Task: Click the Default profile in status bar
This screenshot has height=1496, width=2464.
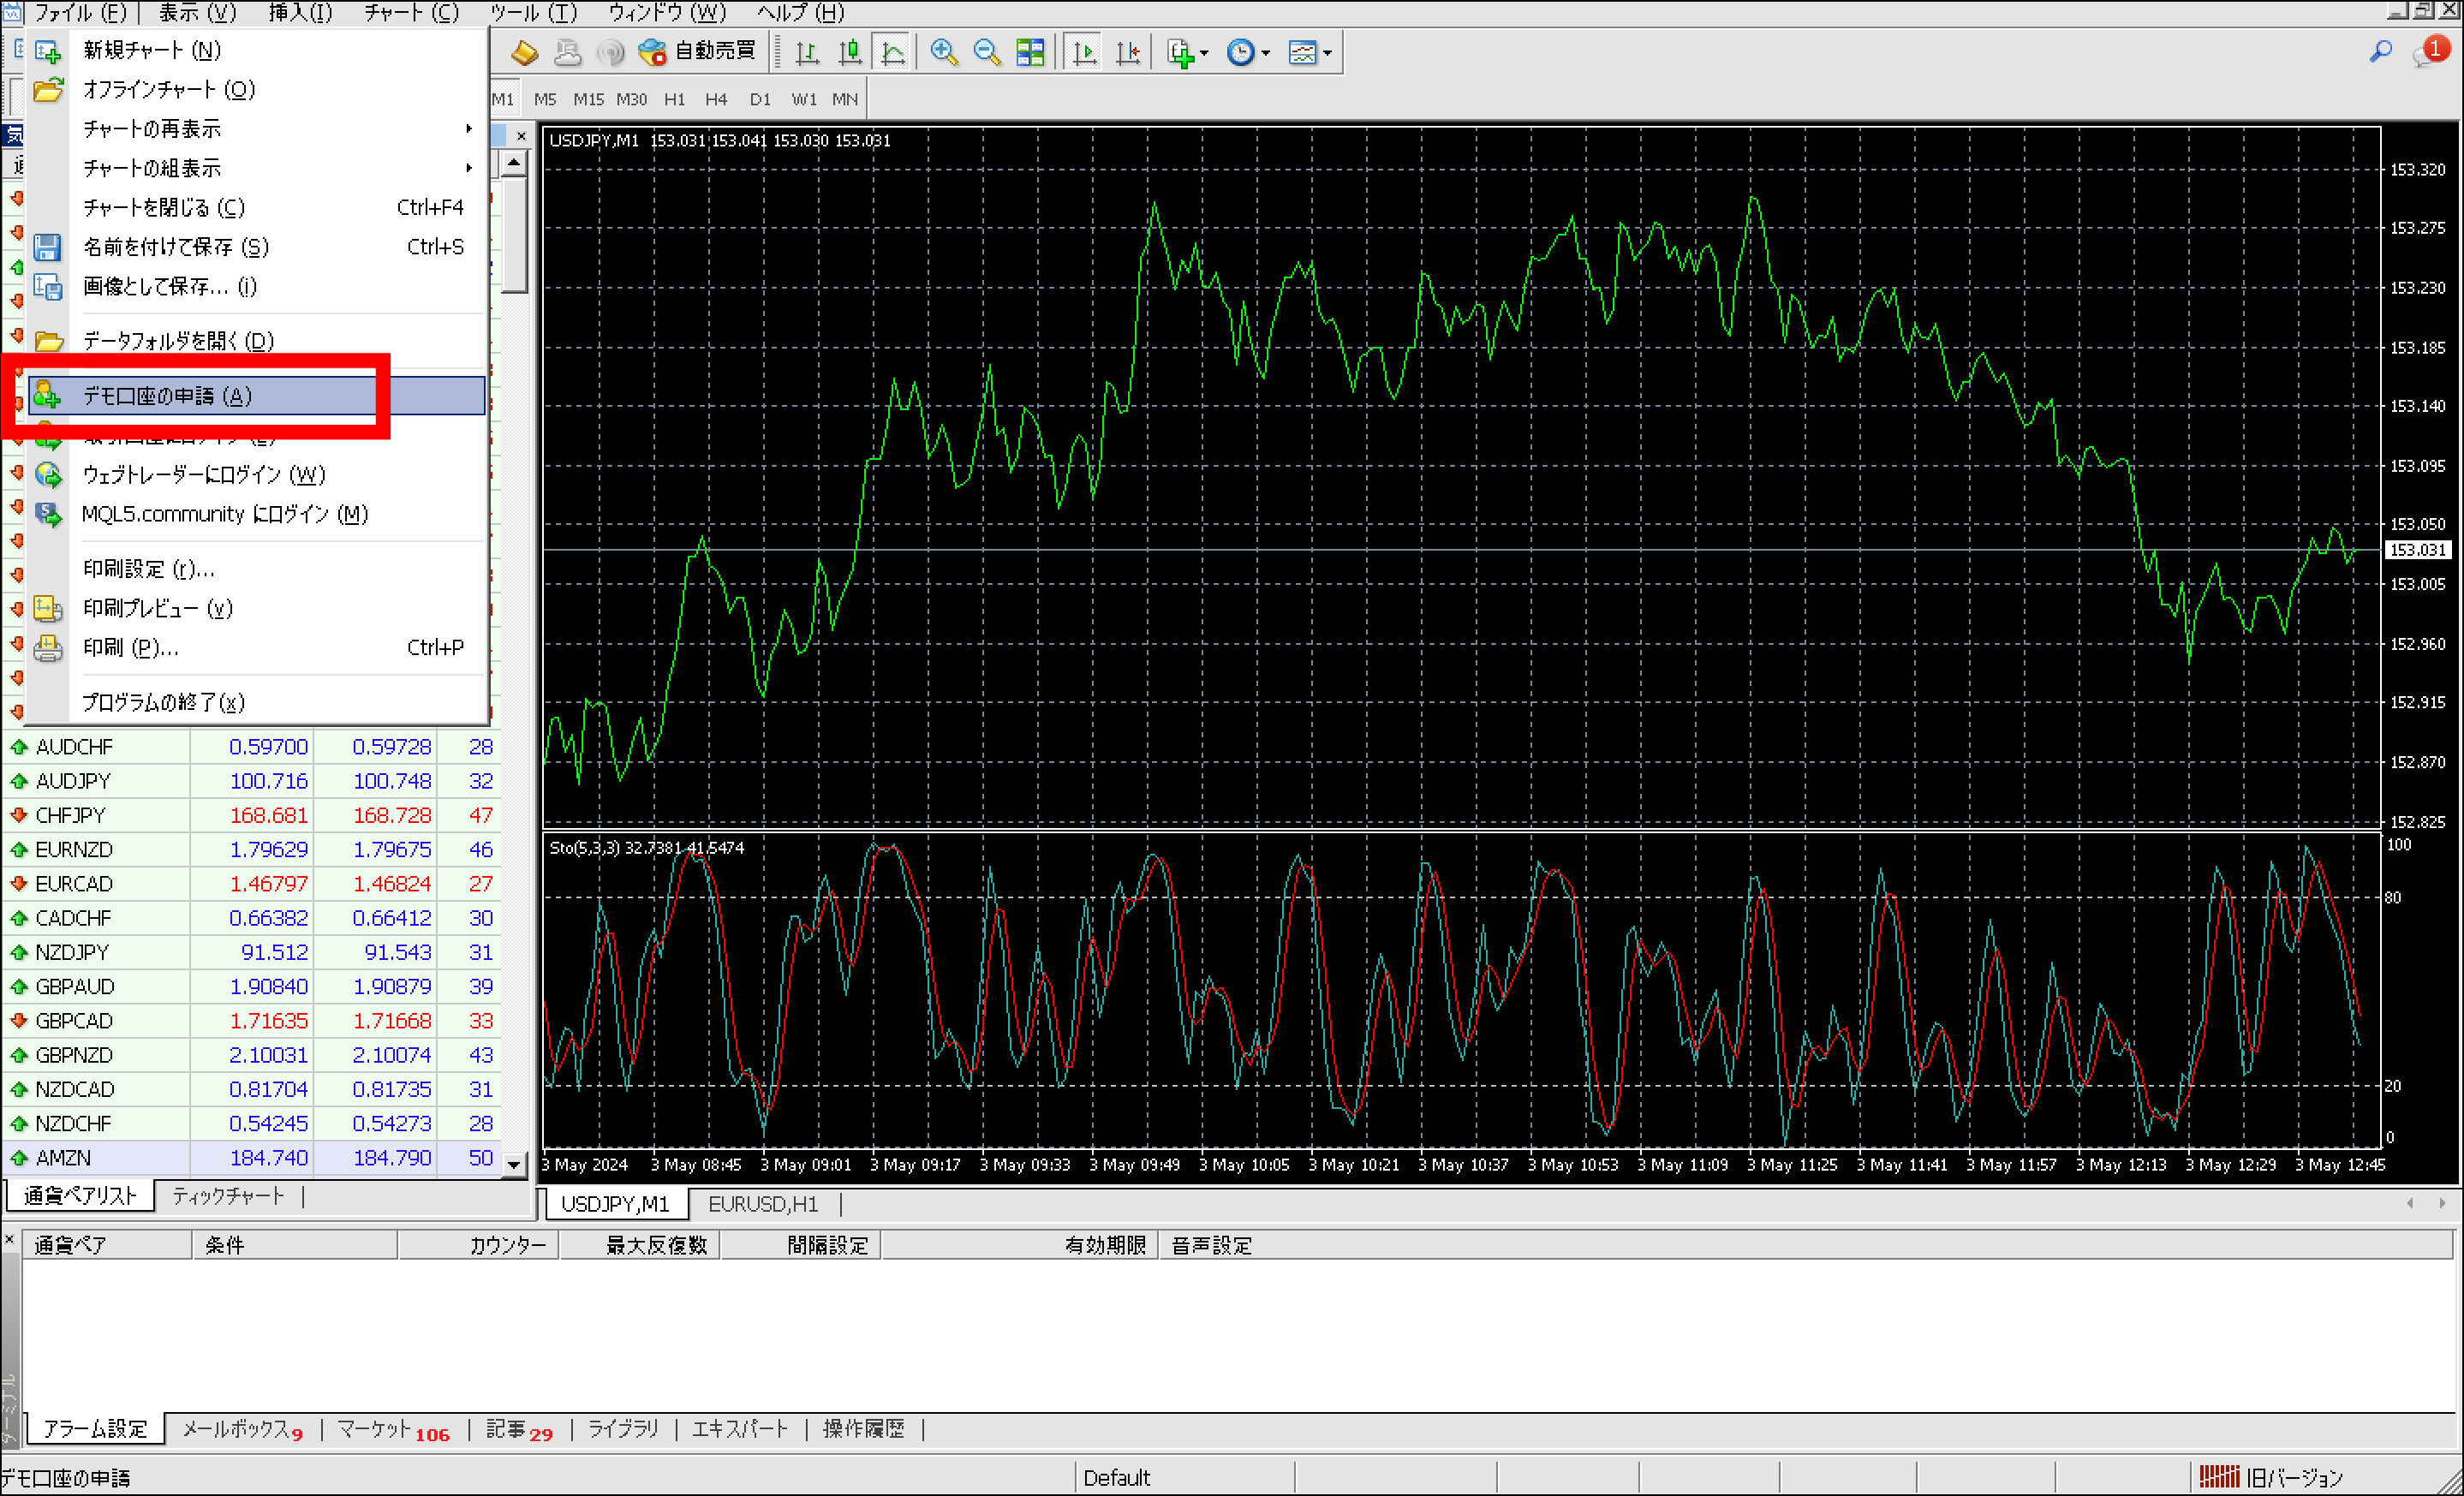Action: (x=1117, y=1477)
